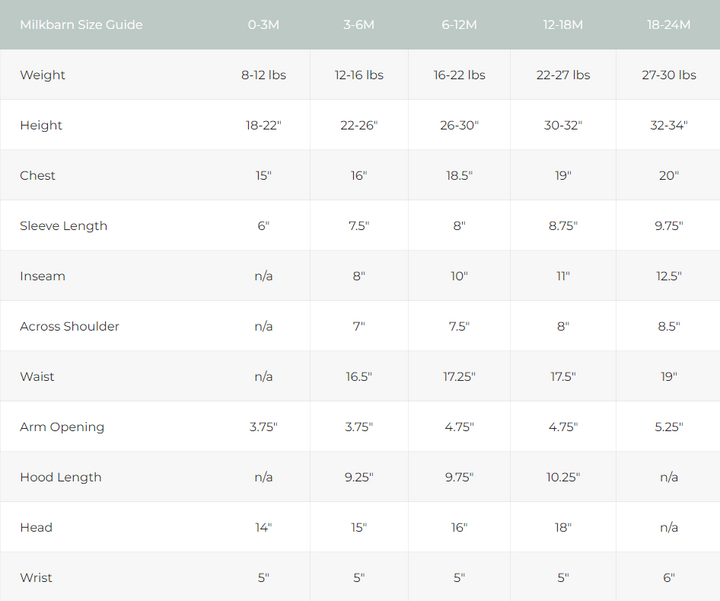The width and height of the screenshot is (720, 601).
Task: Click the Inseam row label
Action: point(43,276)
